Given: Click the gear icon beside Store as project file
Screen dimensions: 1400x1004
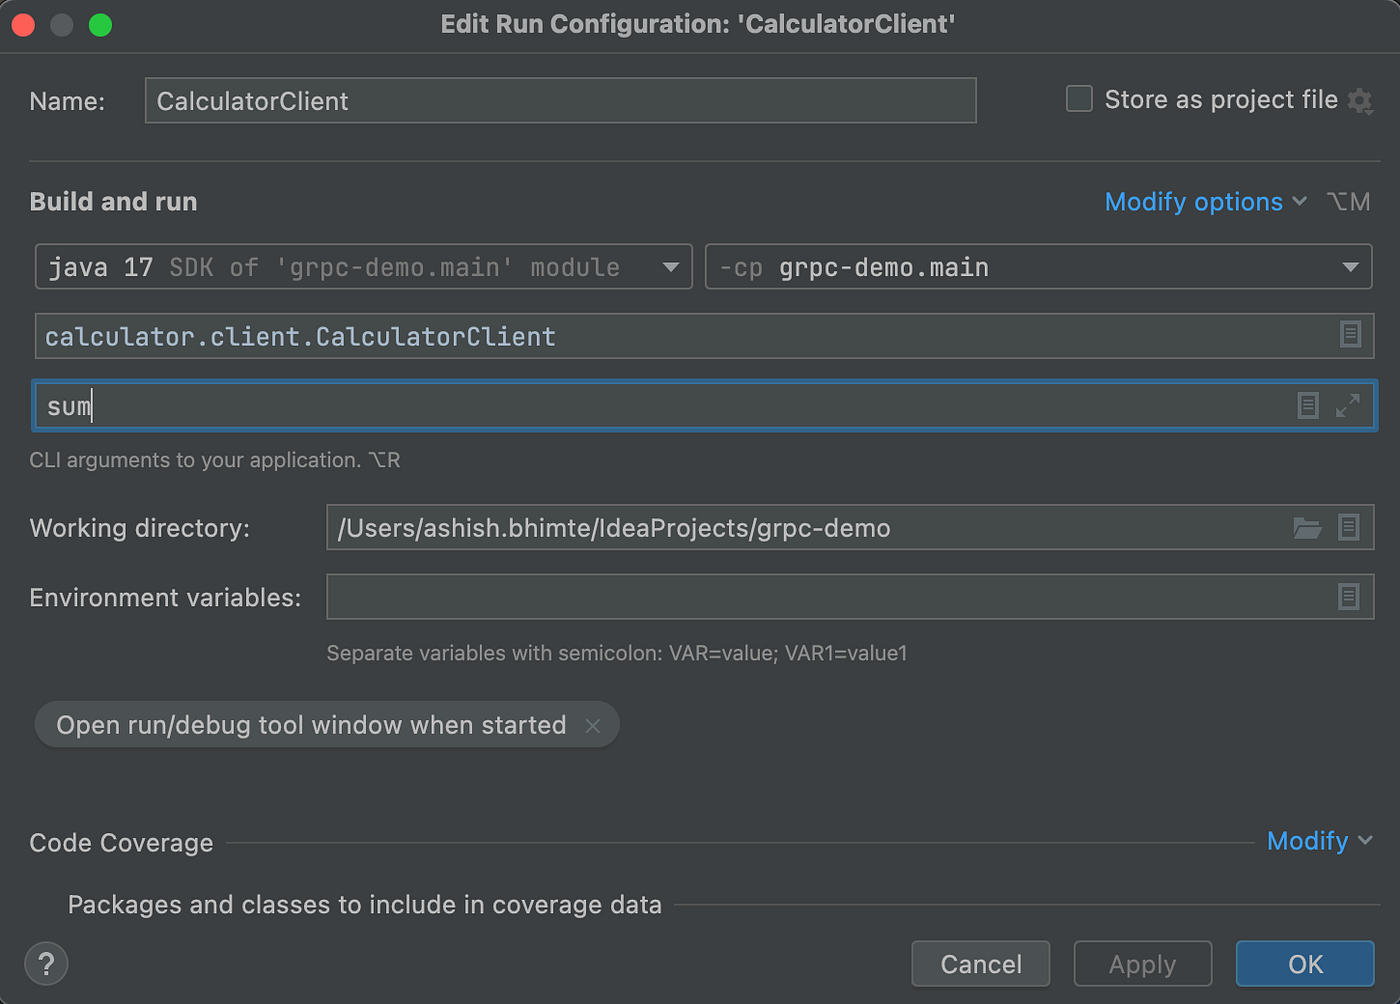Looking at the screenshot, I should pos(1360,101).
